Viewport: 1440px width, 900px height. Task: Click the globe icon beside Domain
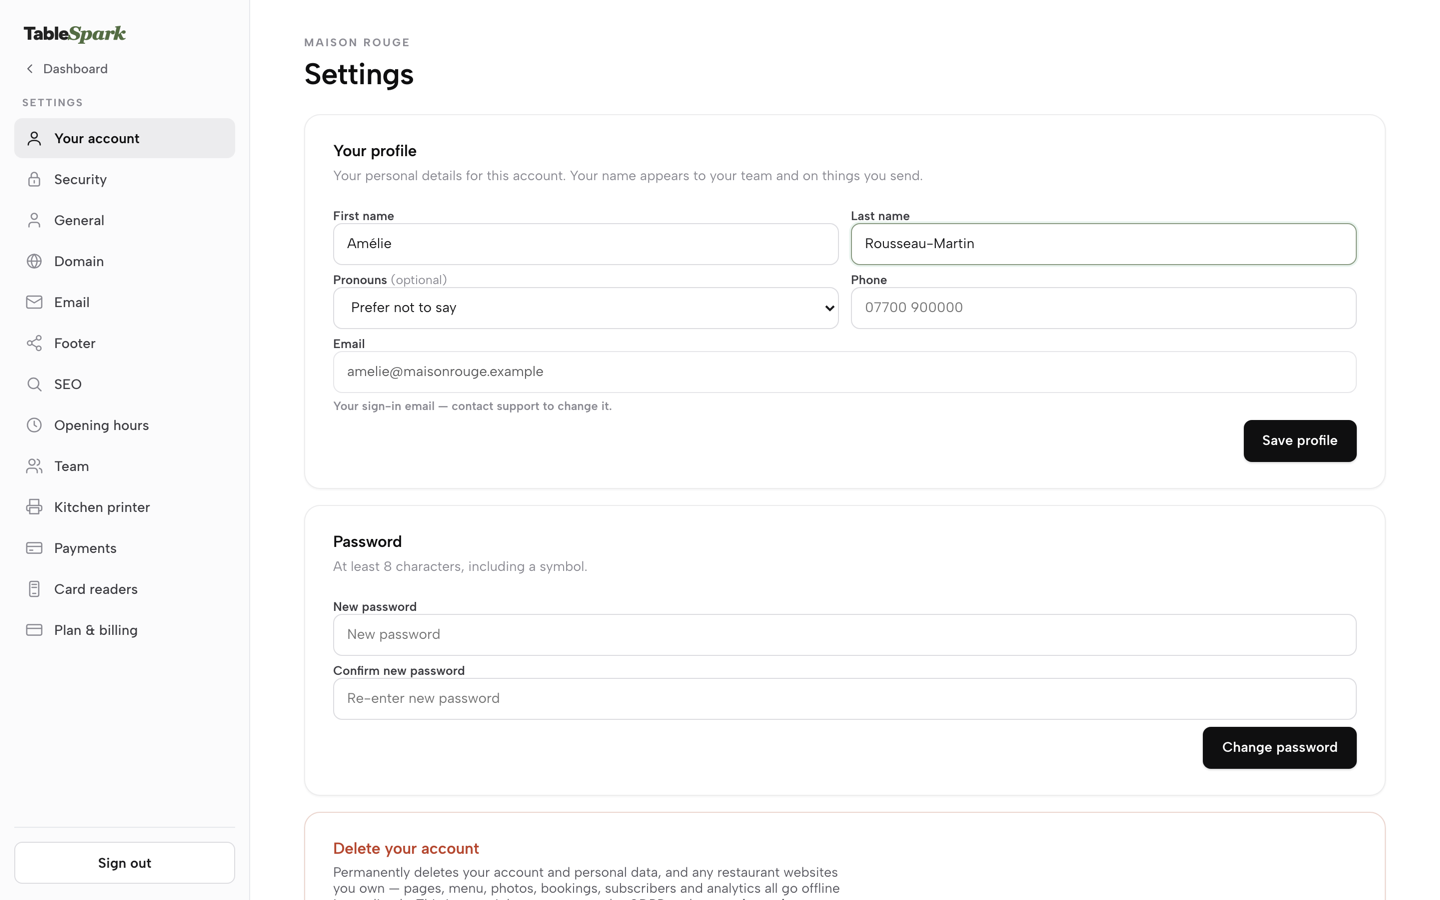click(x=34, y=262)
